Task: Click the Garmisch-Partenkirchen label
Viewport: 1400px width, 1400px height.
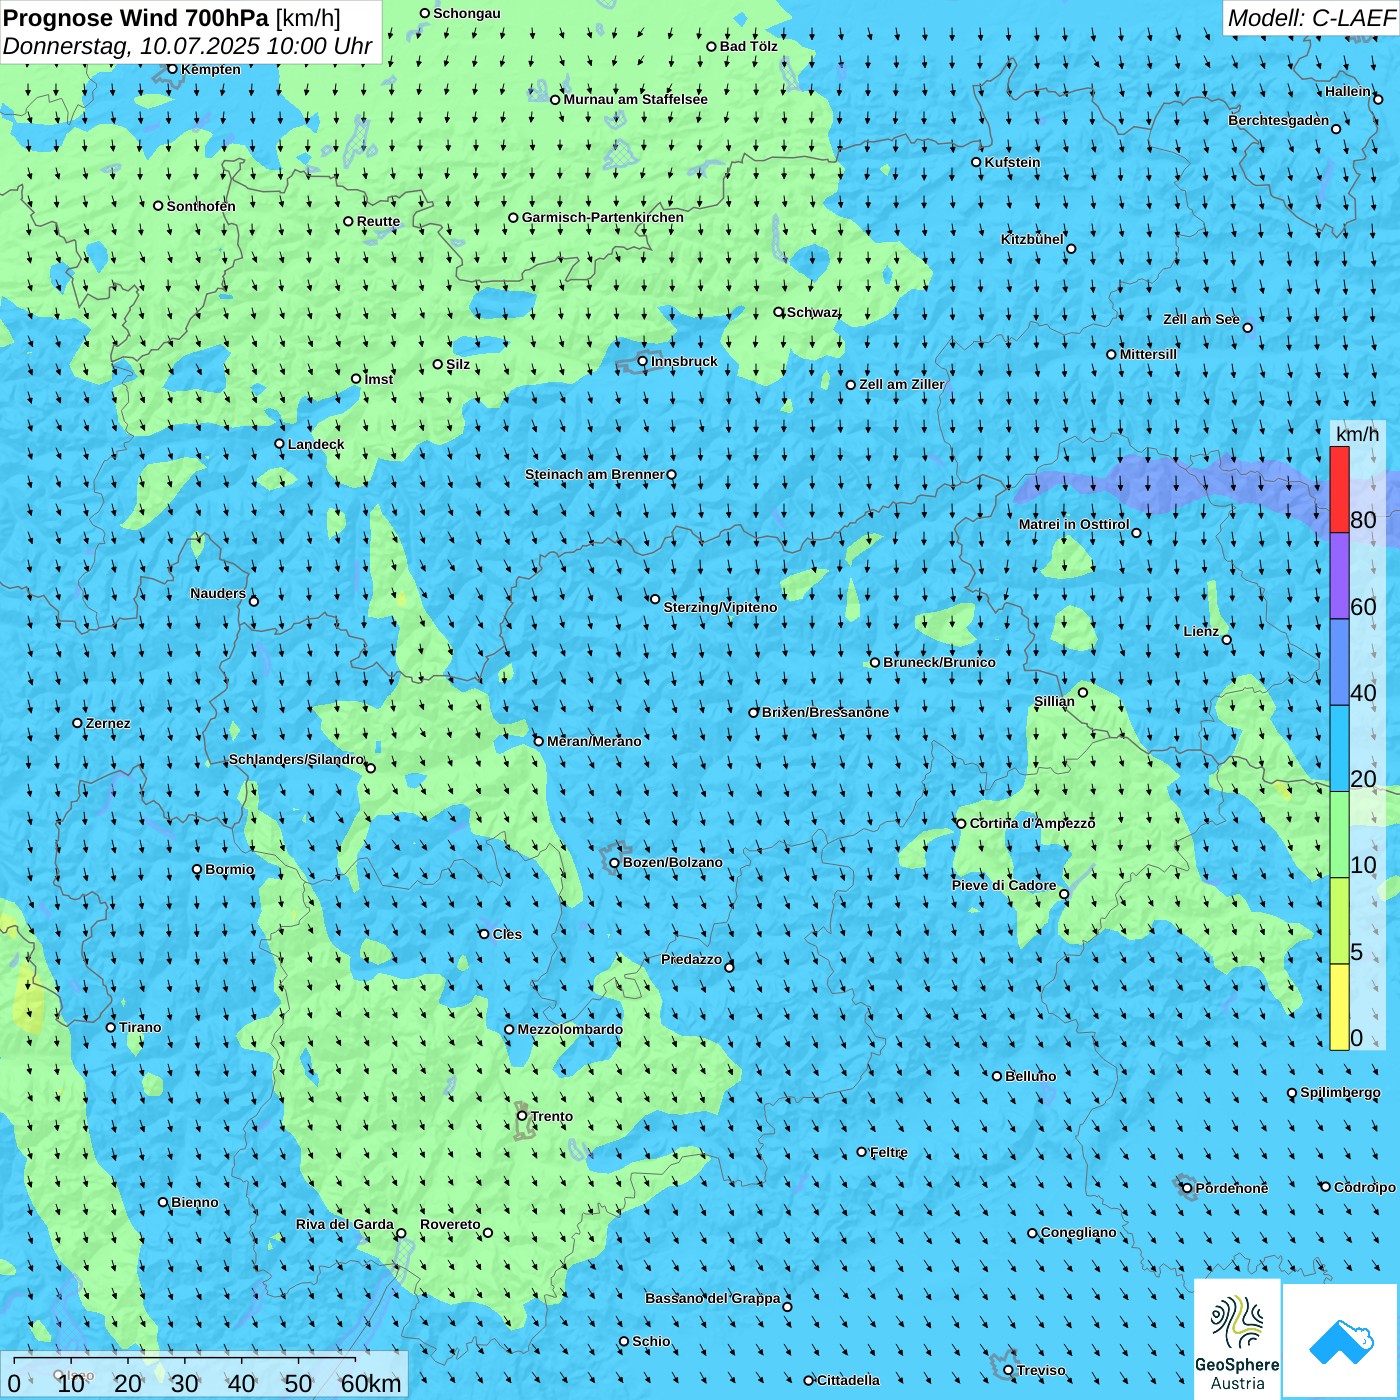Action: click(603, 217)
